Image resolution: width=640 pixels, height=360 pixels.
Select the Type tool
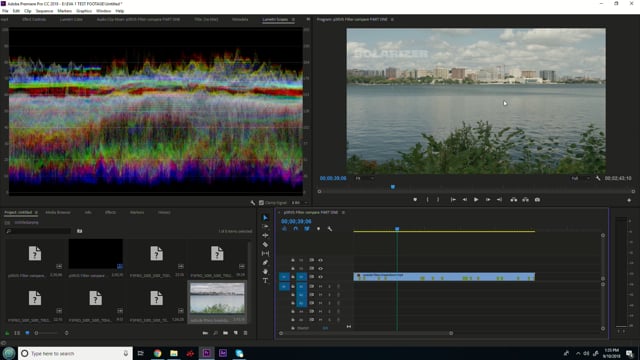coord(265,280)
